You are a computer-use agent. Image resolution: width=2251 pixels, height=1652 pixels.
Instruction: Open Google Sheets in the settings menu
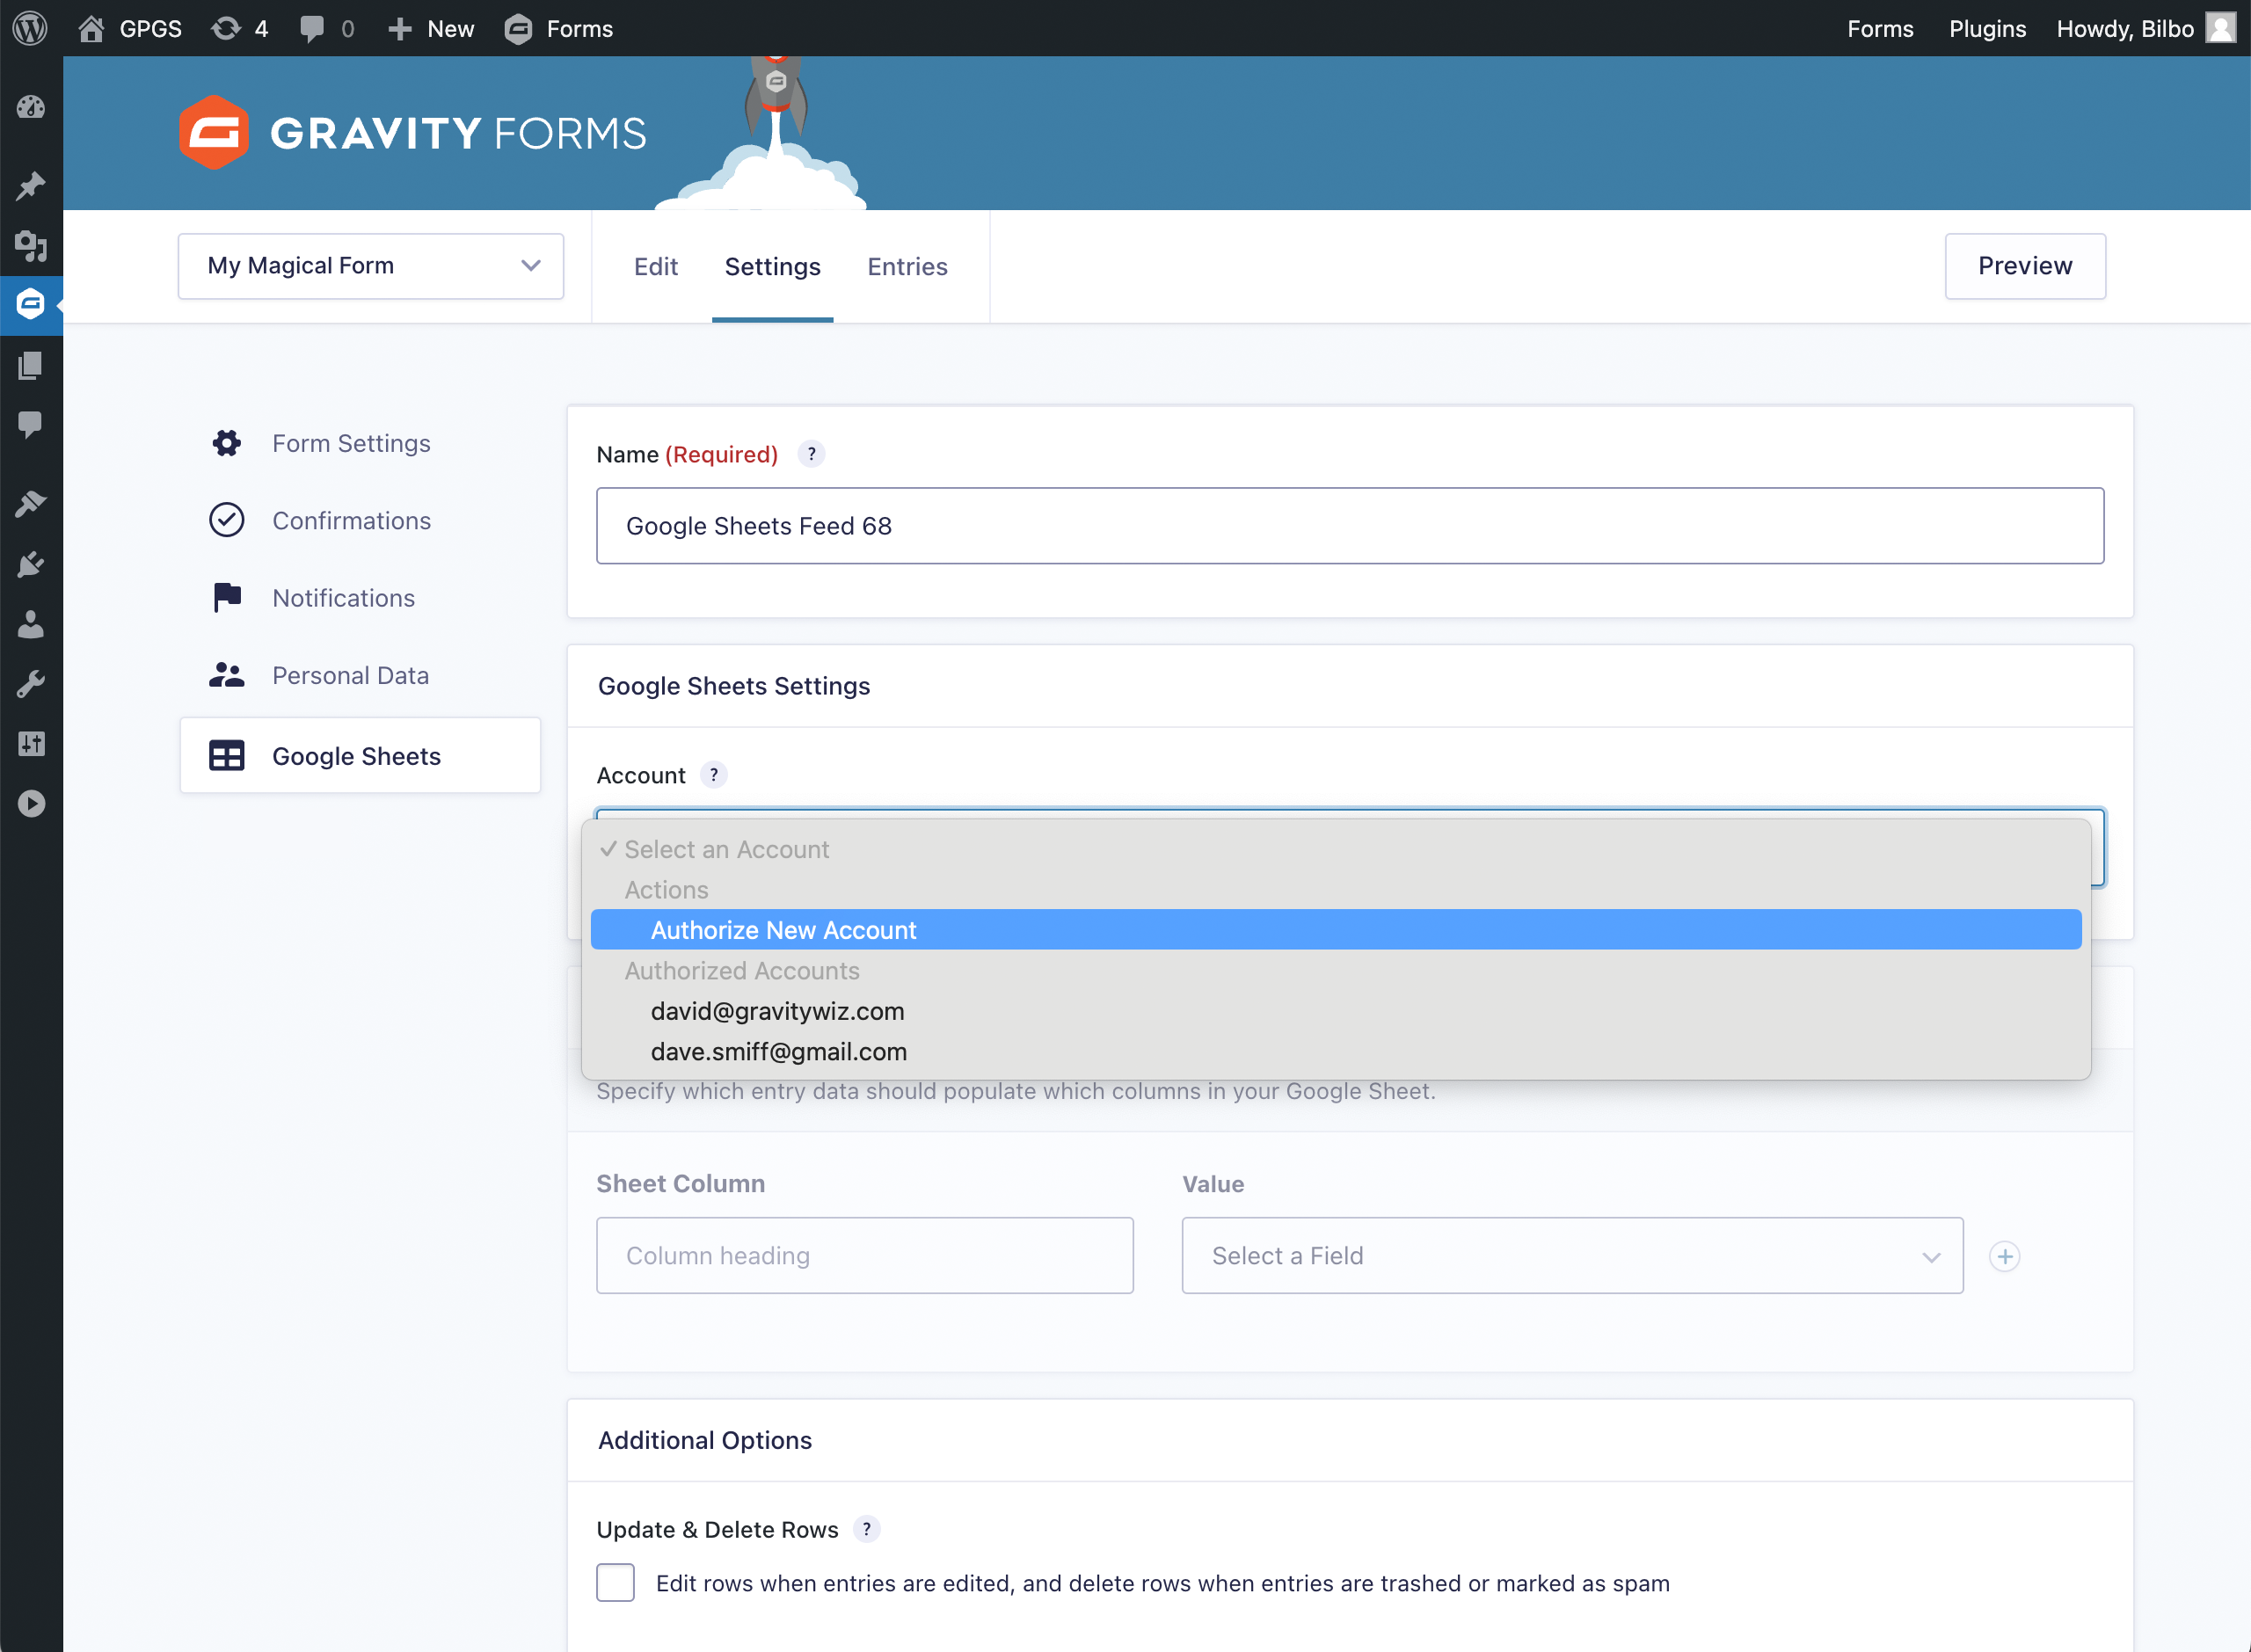click(360, 756)
